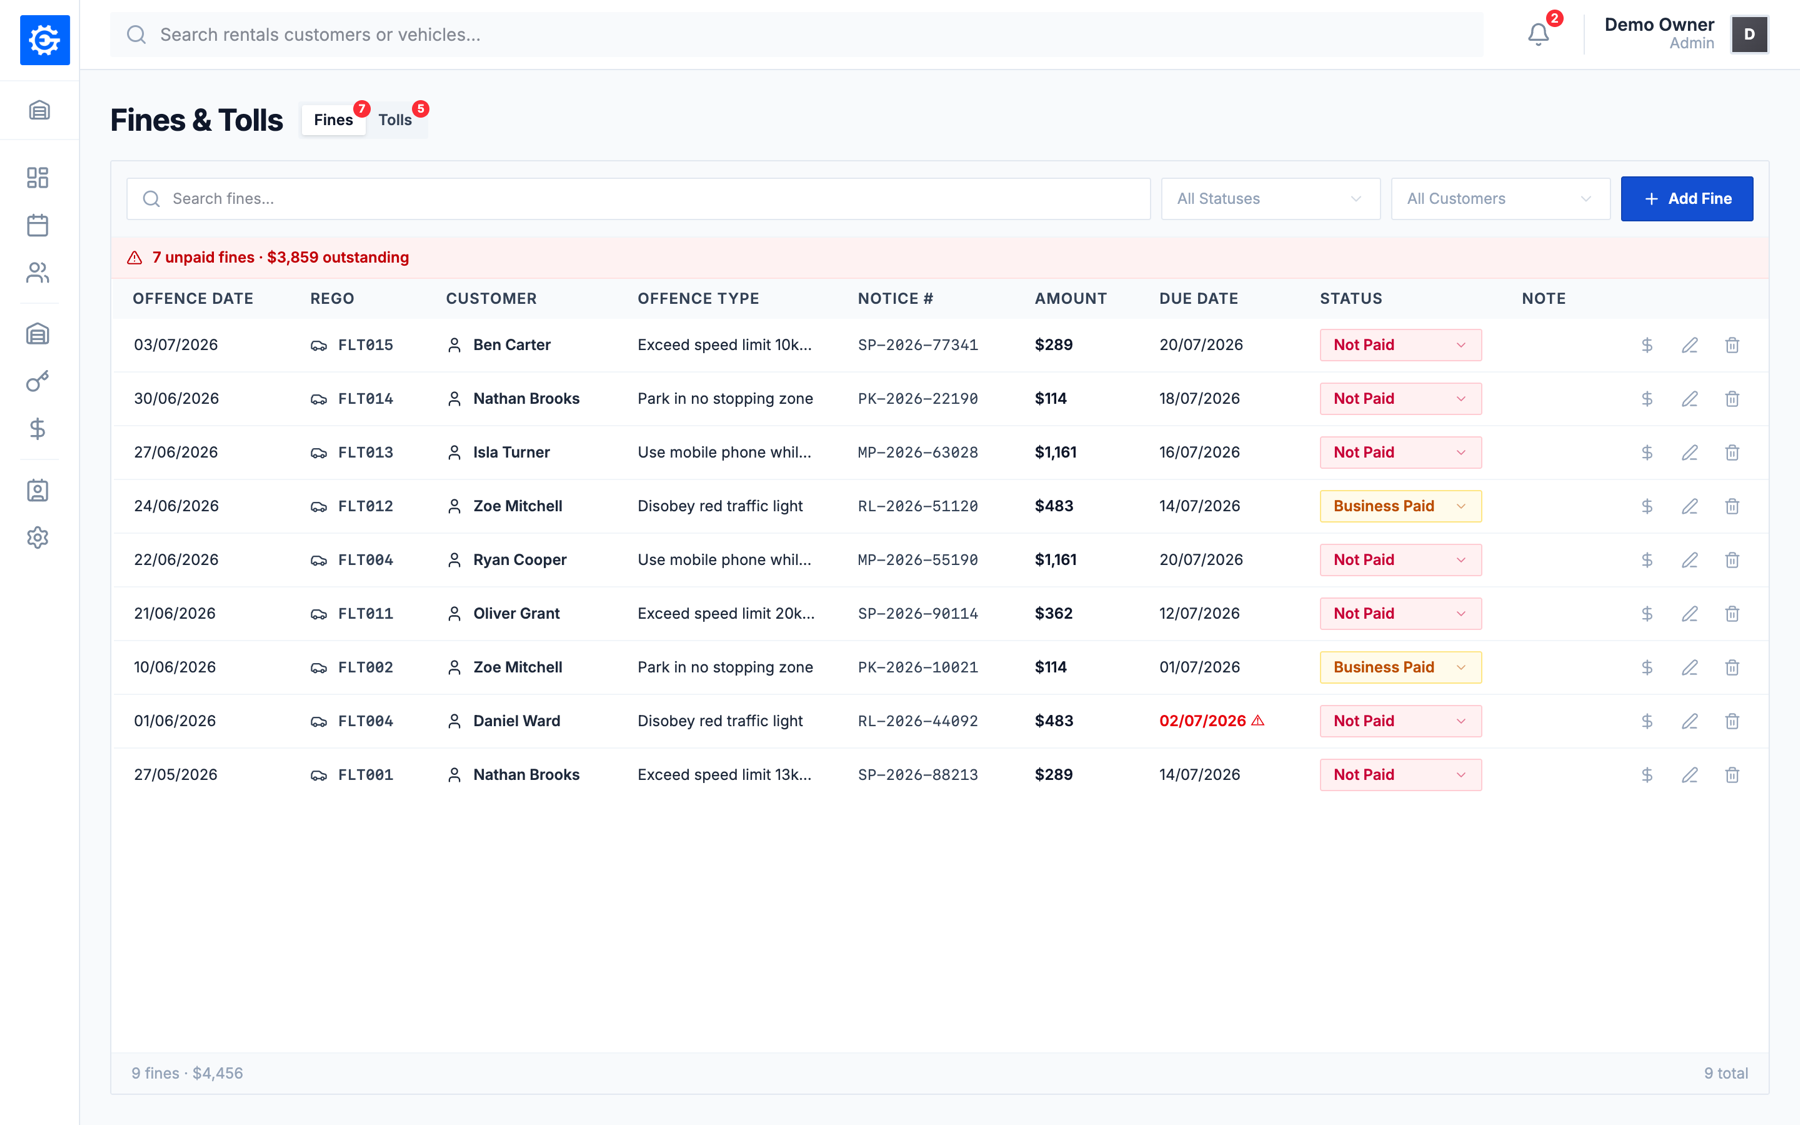Open the notifications bell

(x=1538, y=34)
